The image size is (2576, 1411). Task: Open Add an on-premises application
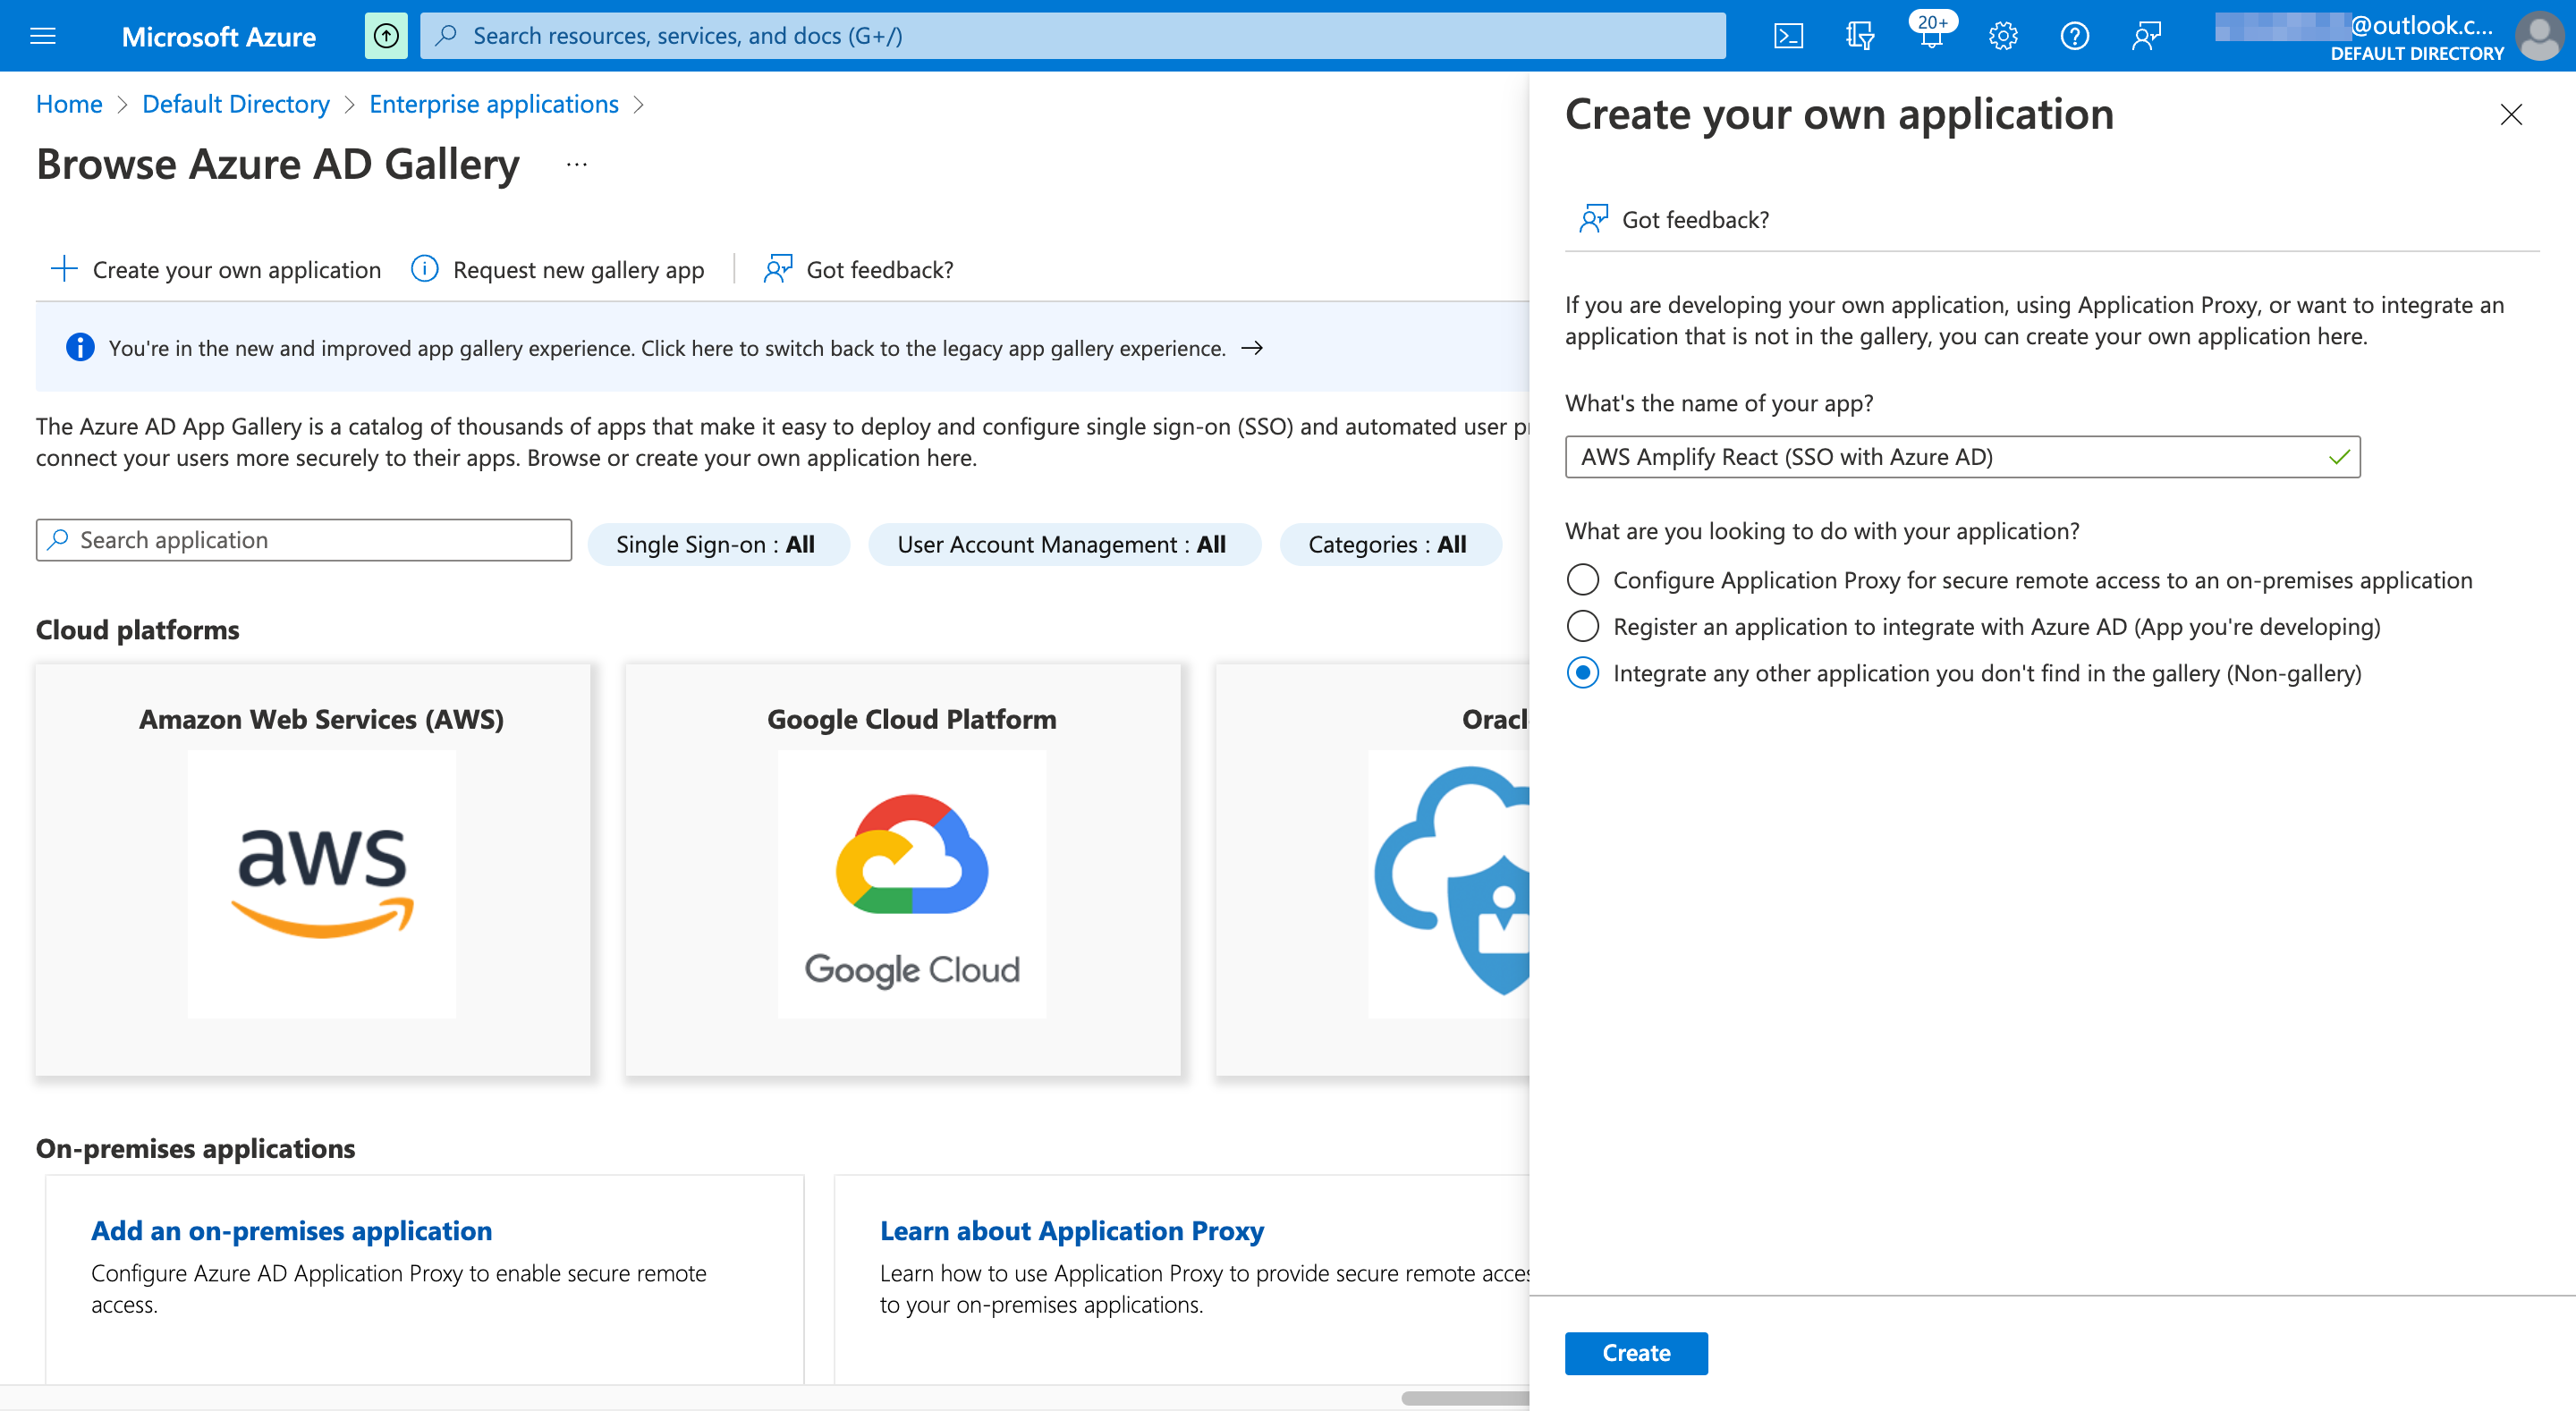(291, 1230)
